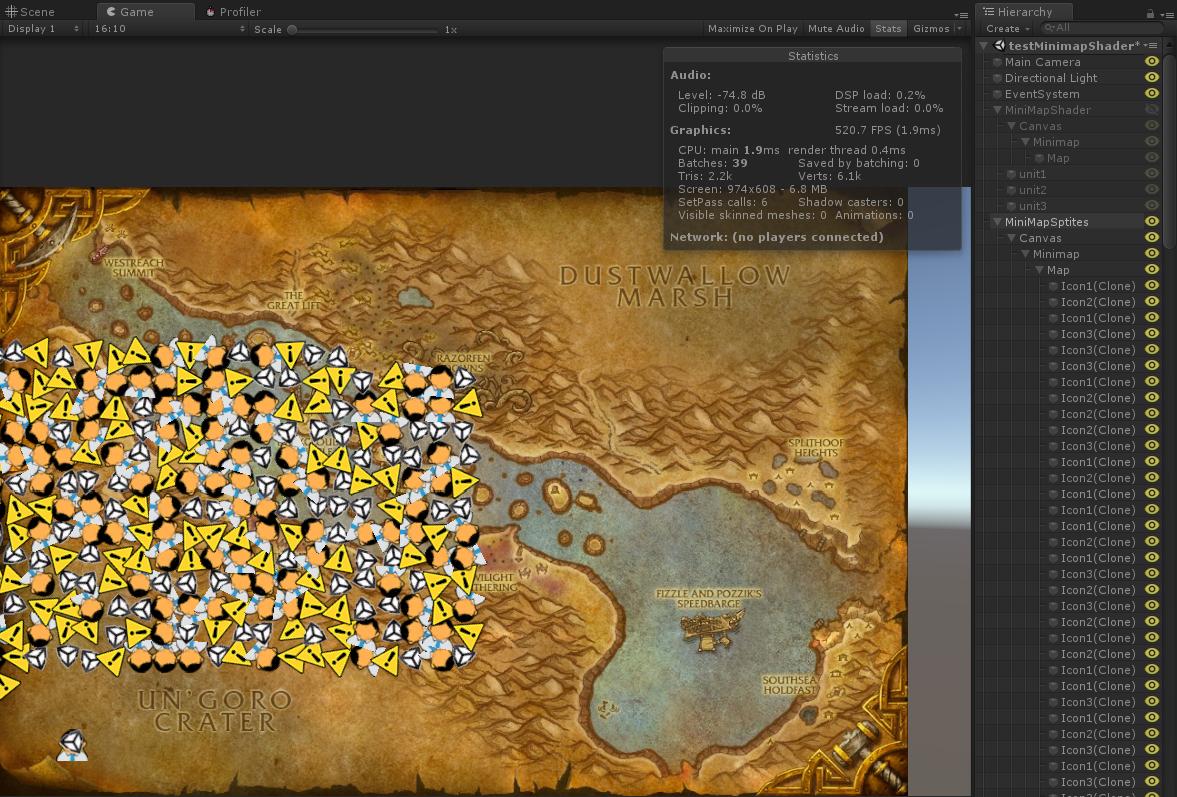Show the hidden MiniMapShader object via its eye

click(1151, 110)
